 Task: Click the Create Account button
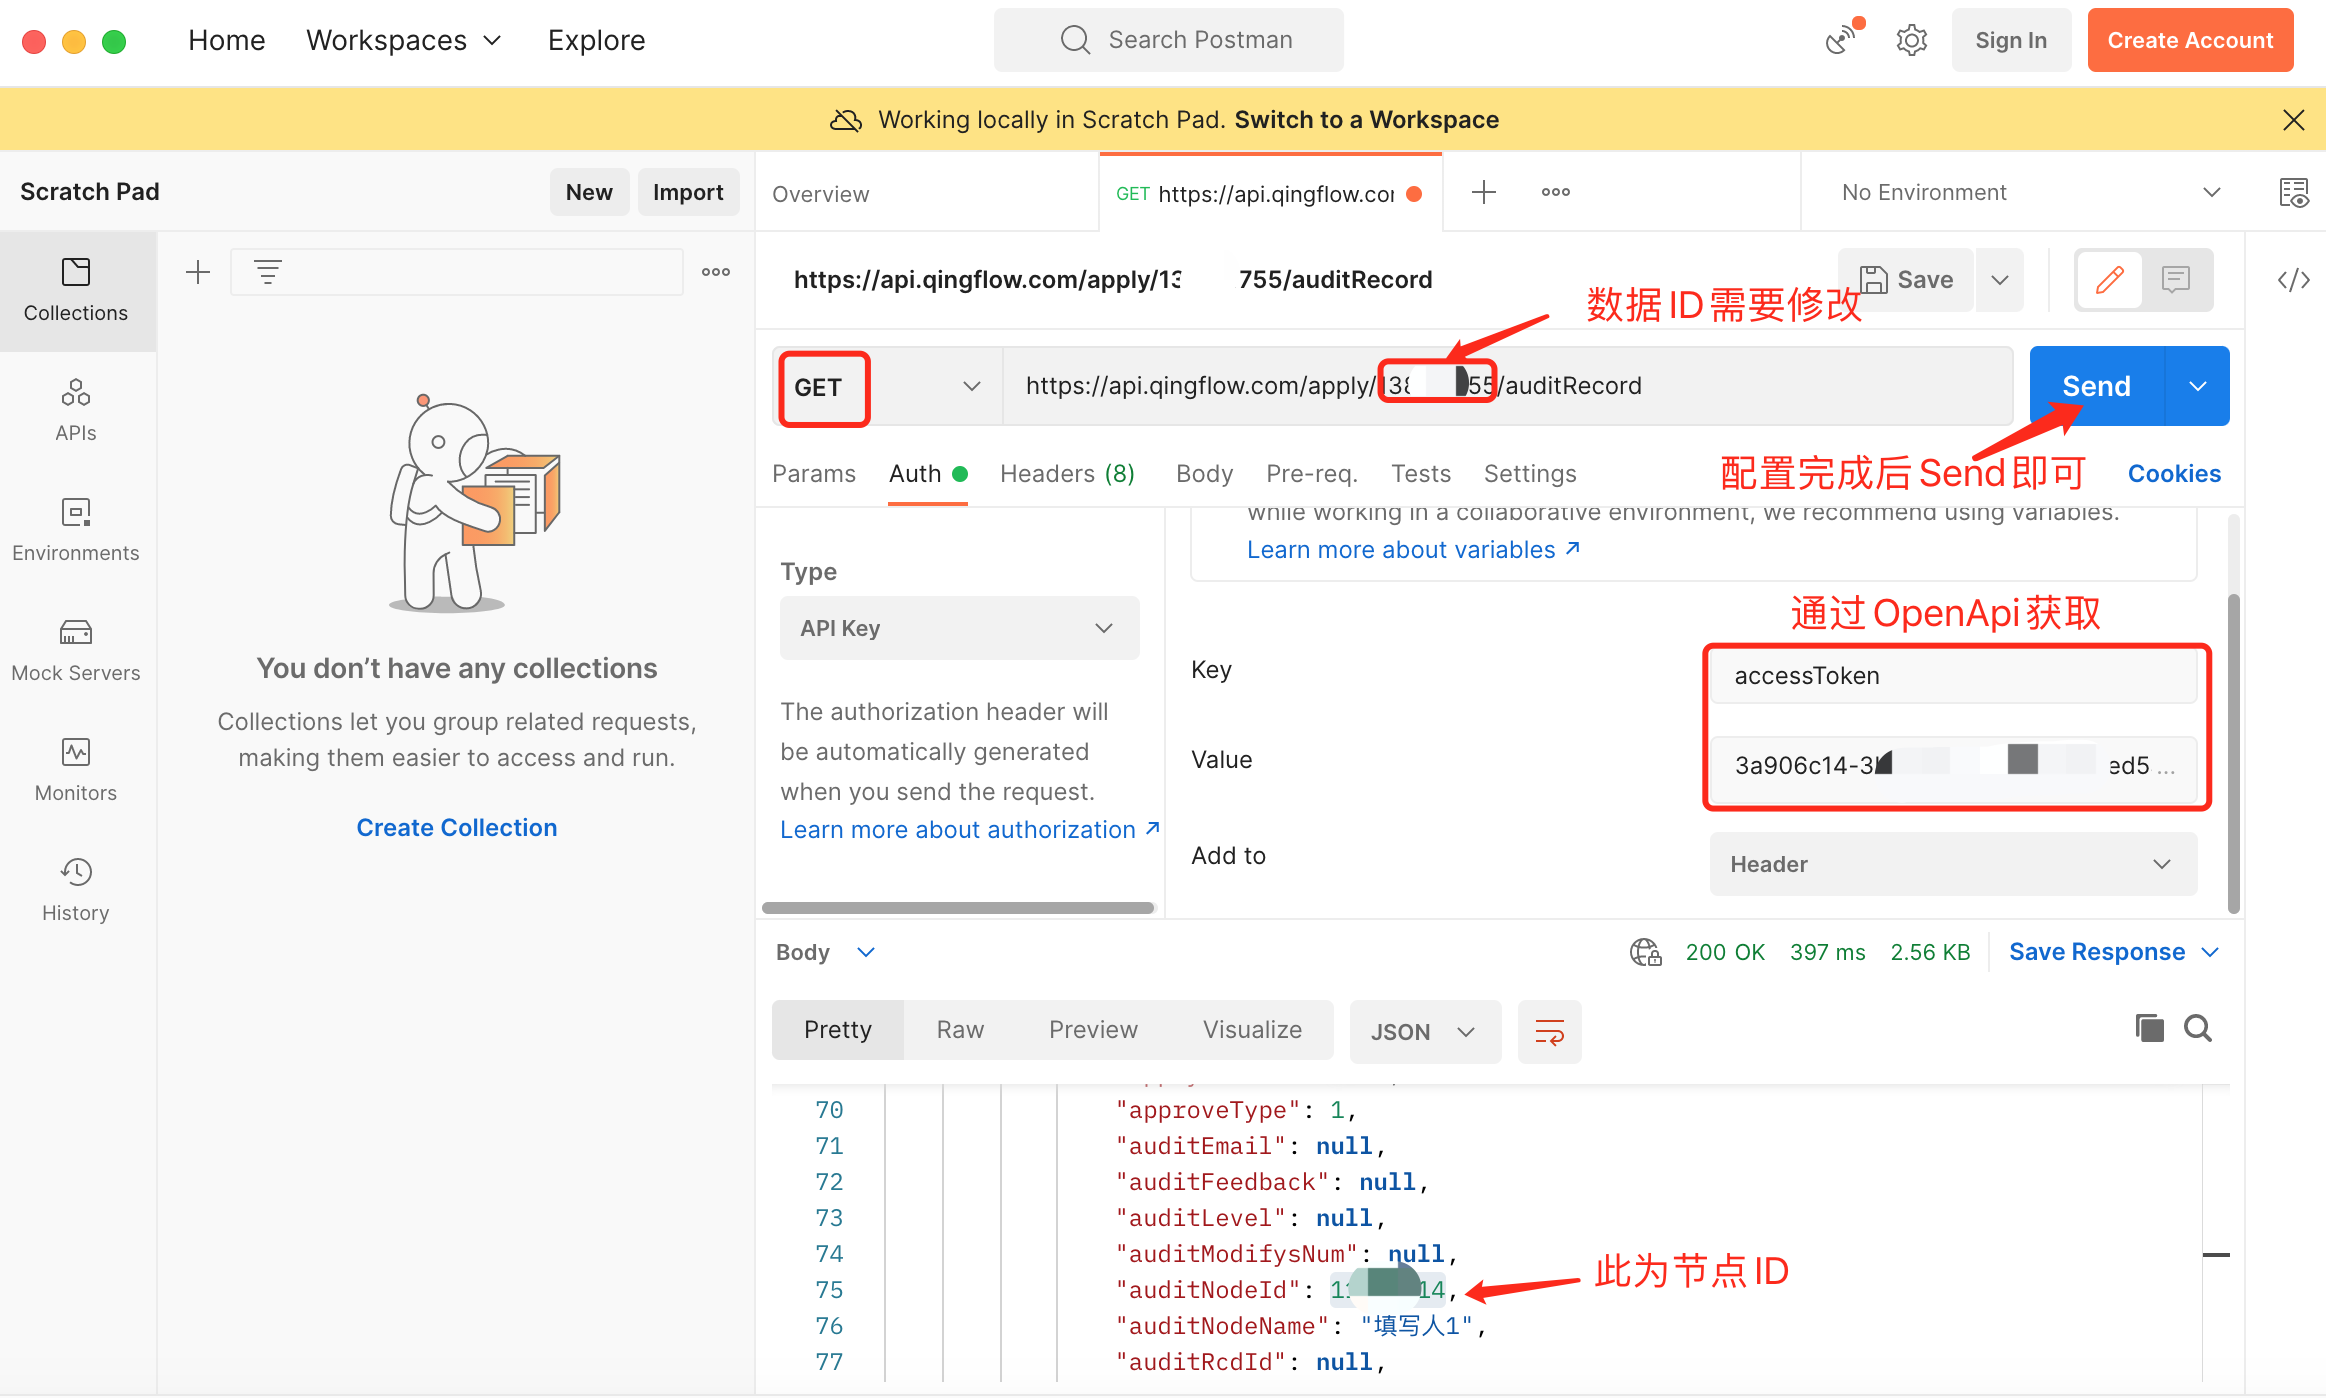click(2190, 40)
